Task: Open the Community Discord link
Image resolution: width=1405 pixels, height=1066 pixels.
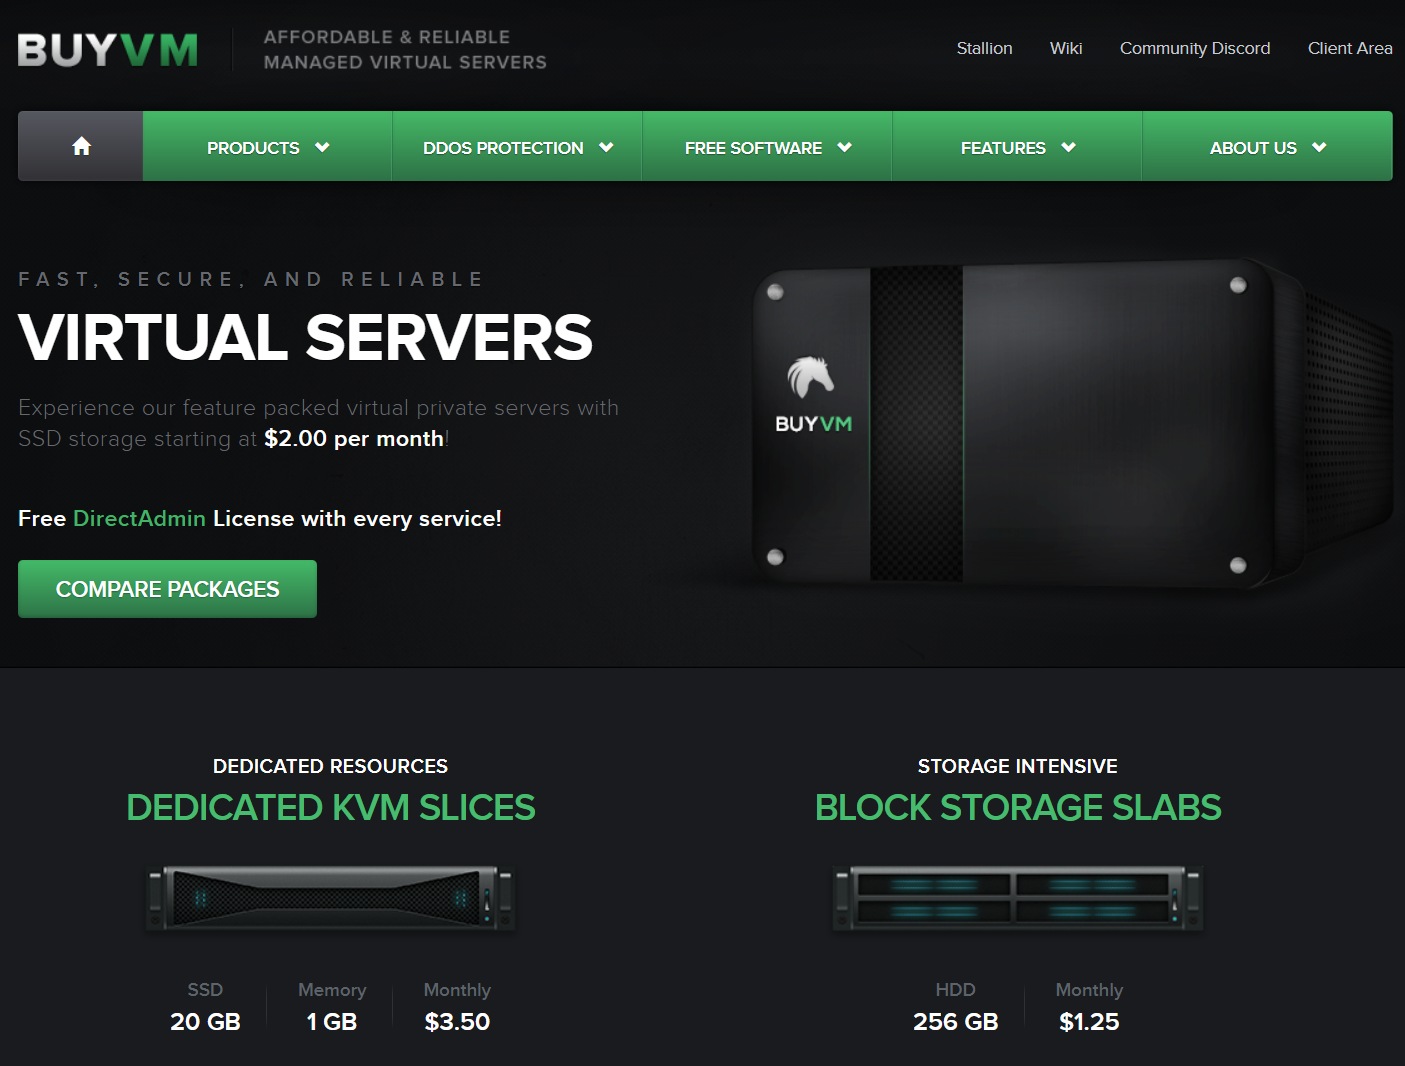Action: coord(1195,48)
